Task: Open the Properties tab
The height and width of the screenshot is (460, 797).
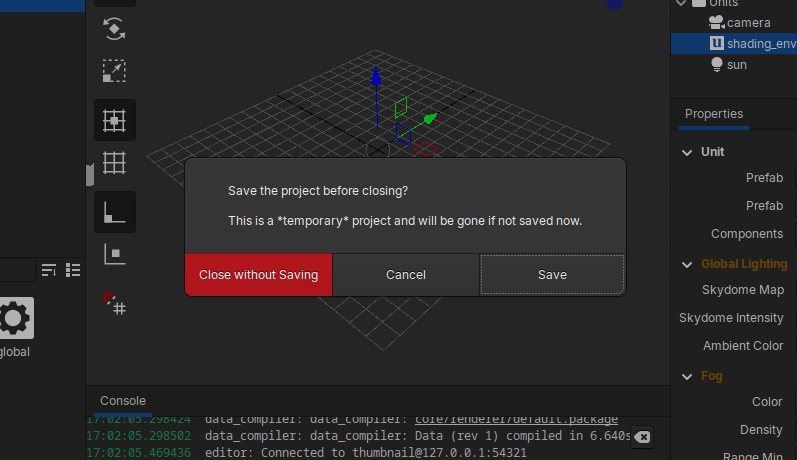Action: pyautogui.click(x=714, y=114)
